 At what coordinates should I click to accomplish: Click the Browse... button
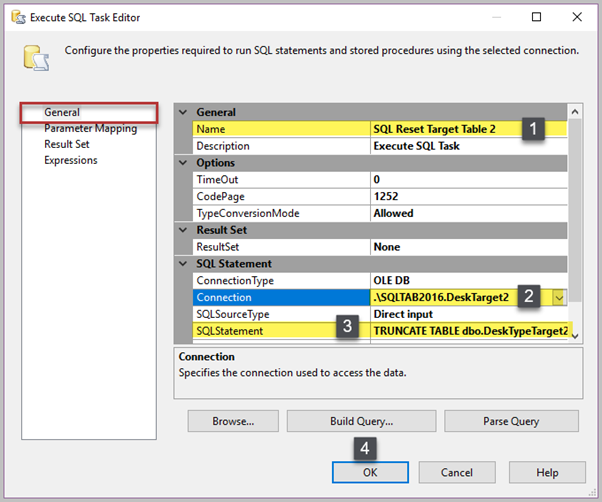[x=233, y=421]
